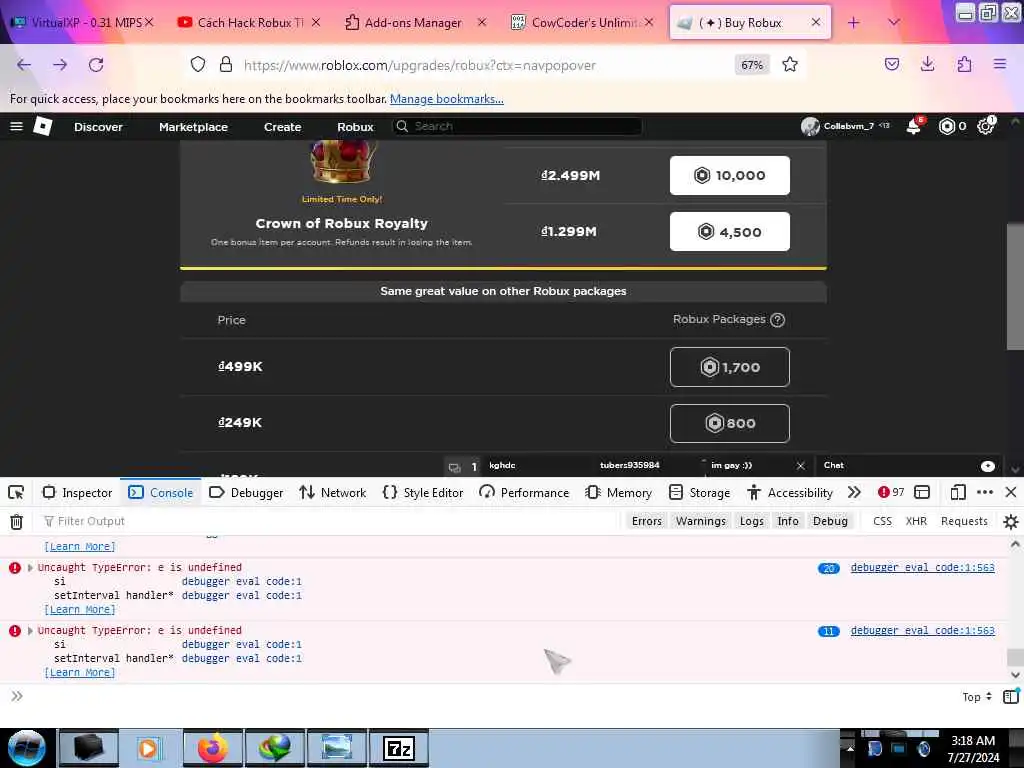Toggle Errors filter in console

(647, 521)
